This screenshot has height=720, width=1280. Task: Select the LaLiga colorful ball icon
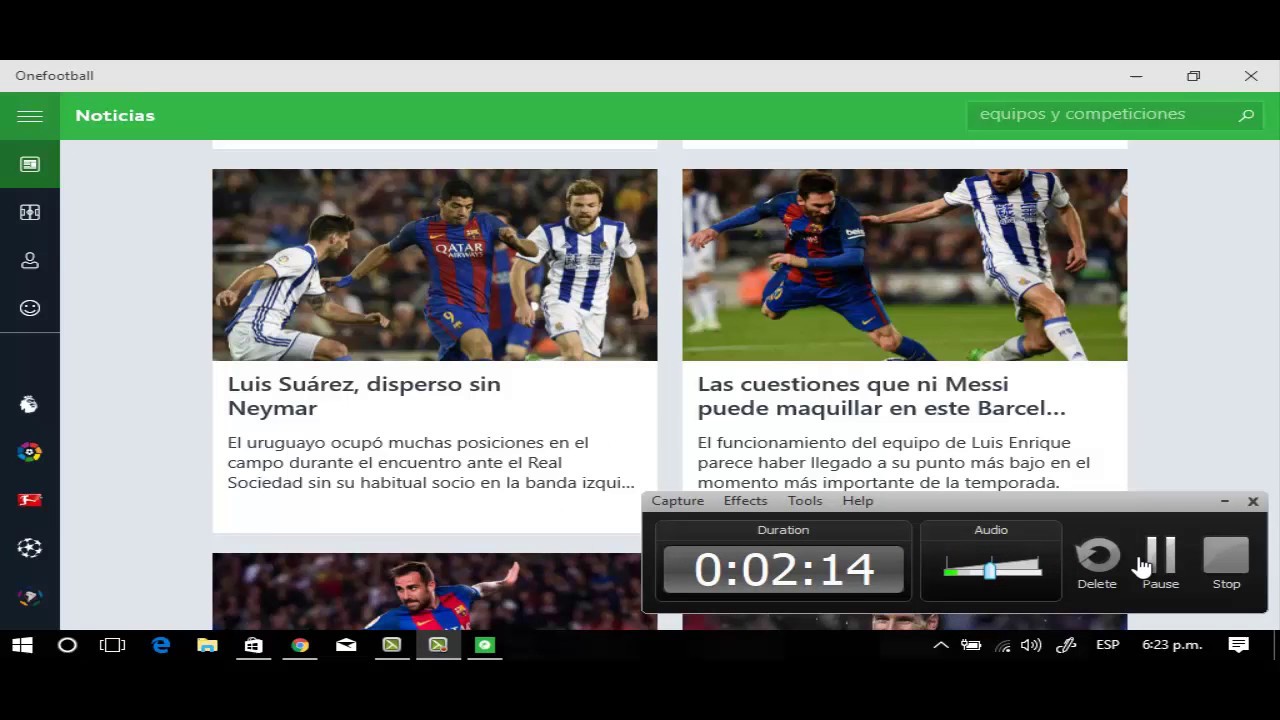coord(30,452)
